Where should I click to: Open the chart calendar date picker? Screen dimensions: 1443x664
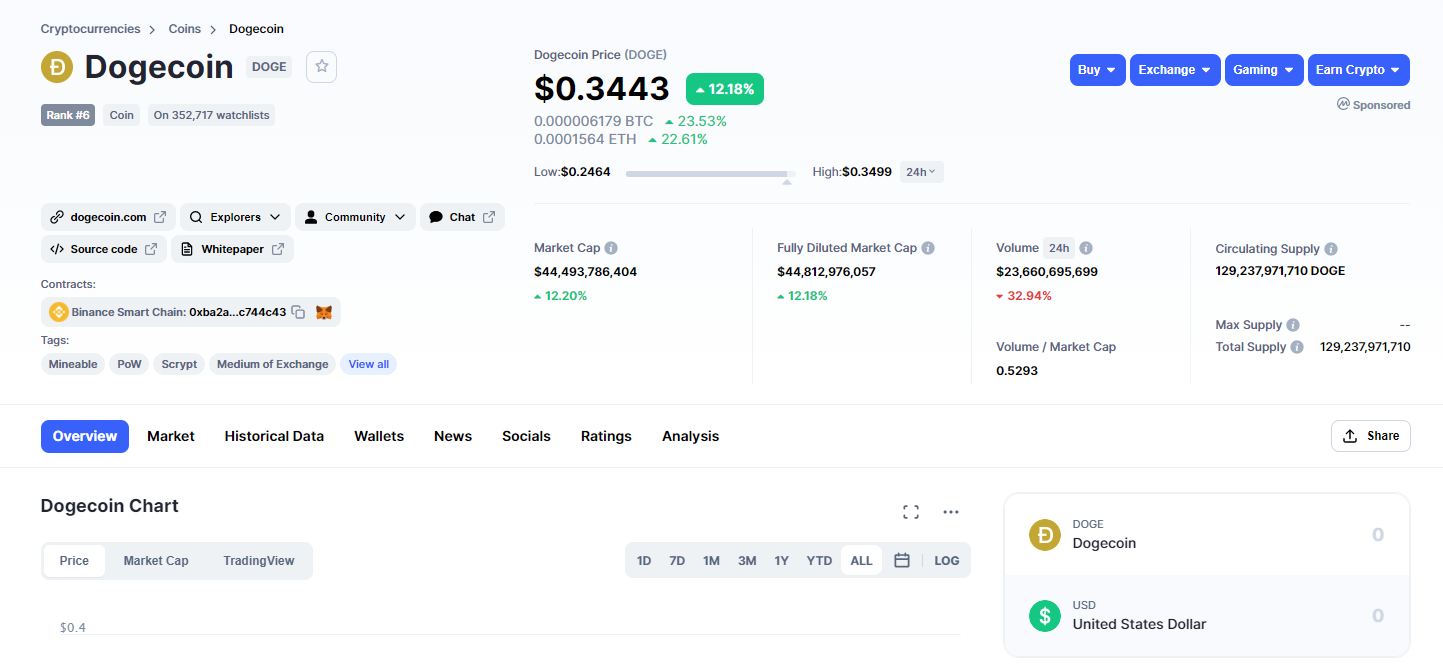[x=902, y=560]
